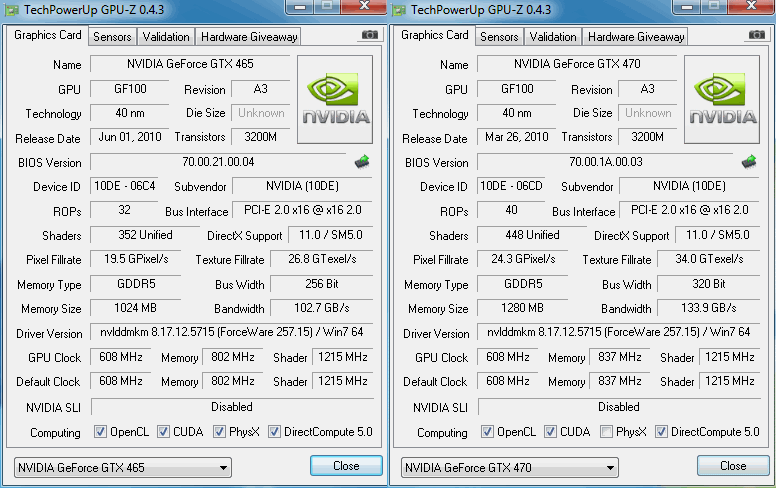Open Hardware Giveaway tab in GTX 470 window
The width and height of the screenshot is (776, 488).
[636, 37]
